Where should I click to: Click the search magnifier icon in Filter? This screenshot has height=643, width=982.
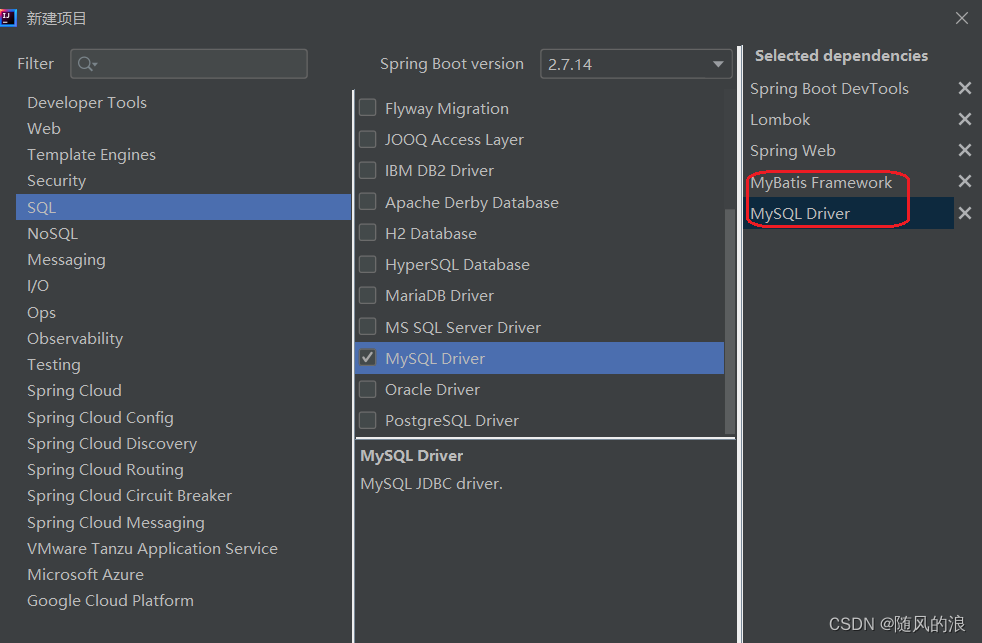click(86, 64)
